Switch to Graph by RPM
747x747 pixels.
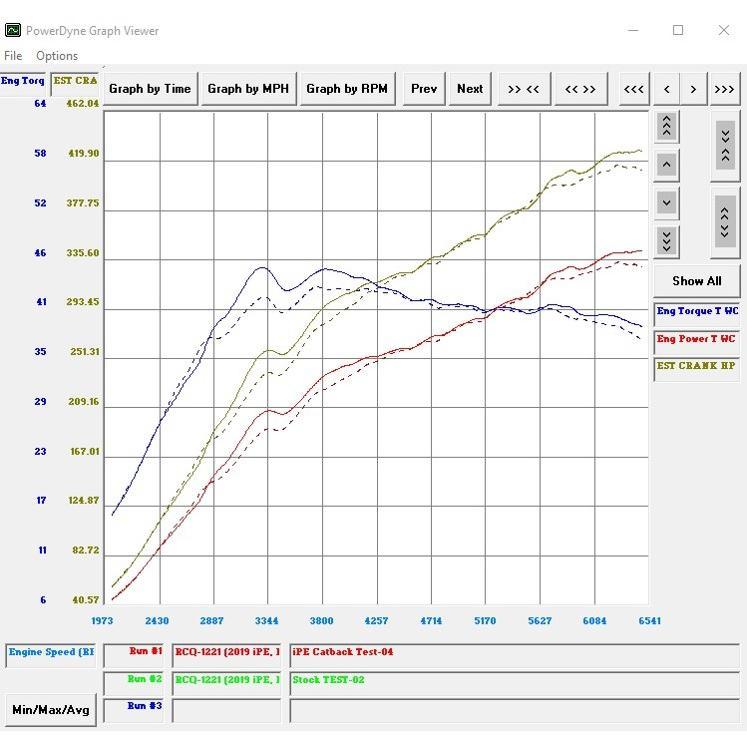point(346,89)
